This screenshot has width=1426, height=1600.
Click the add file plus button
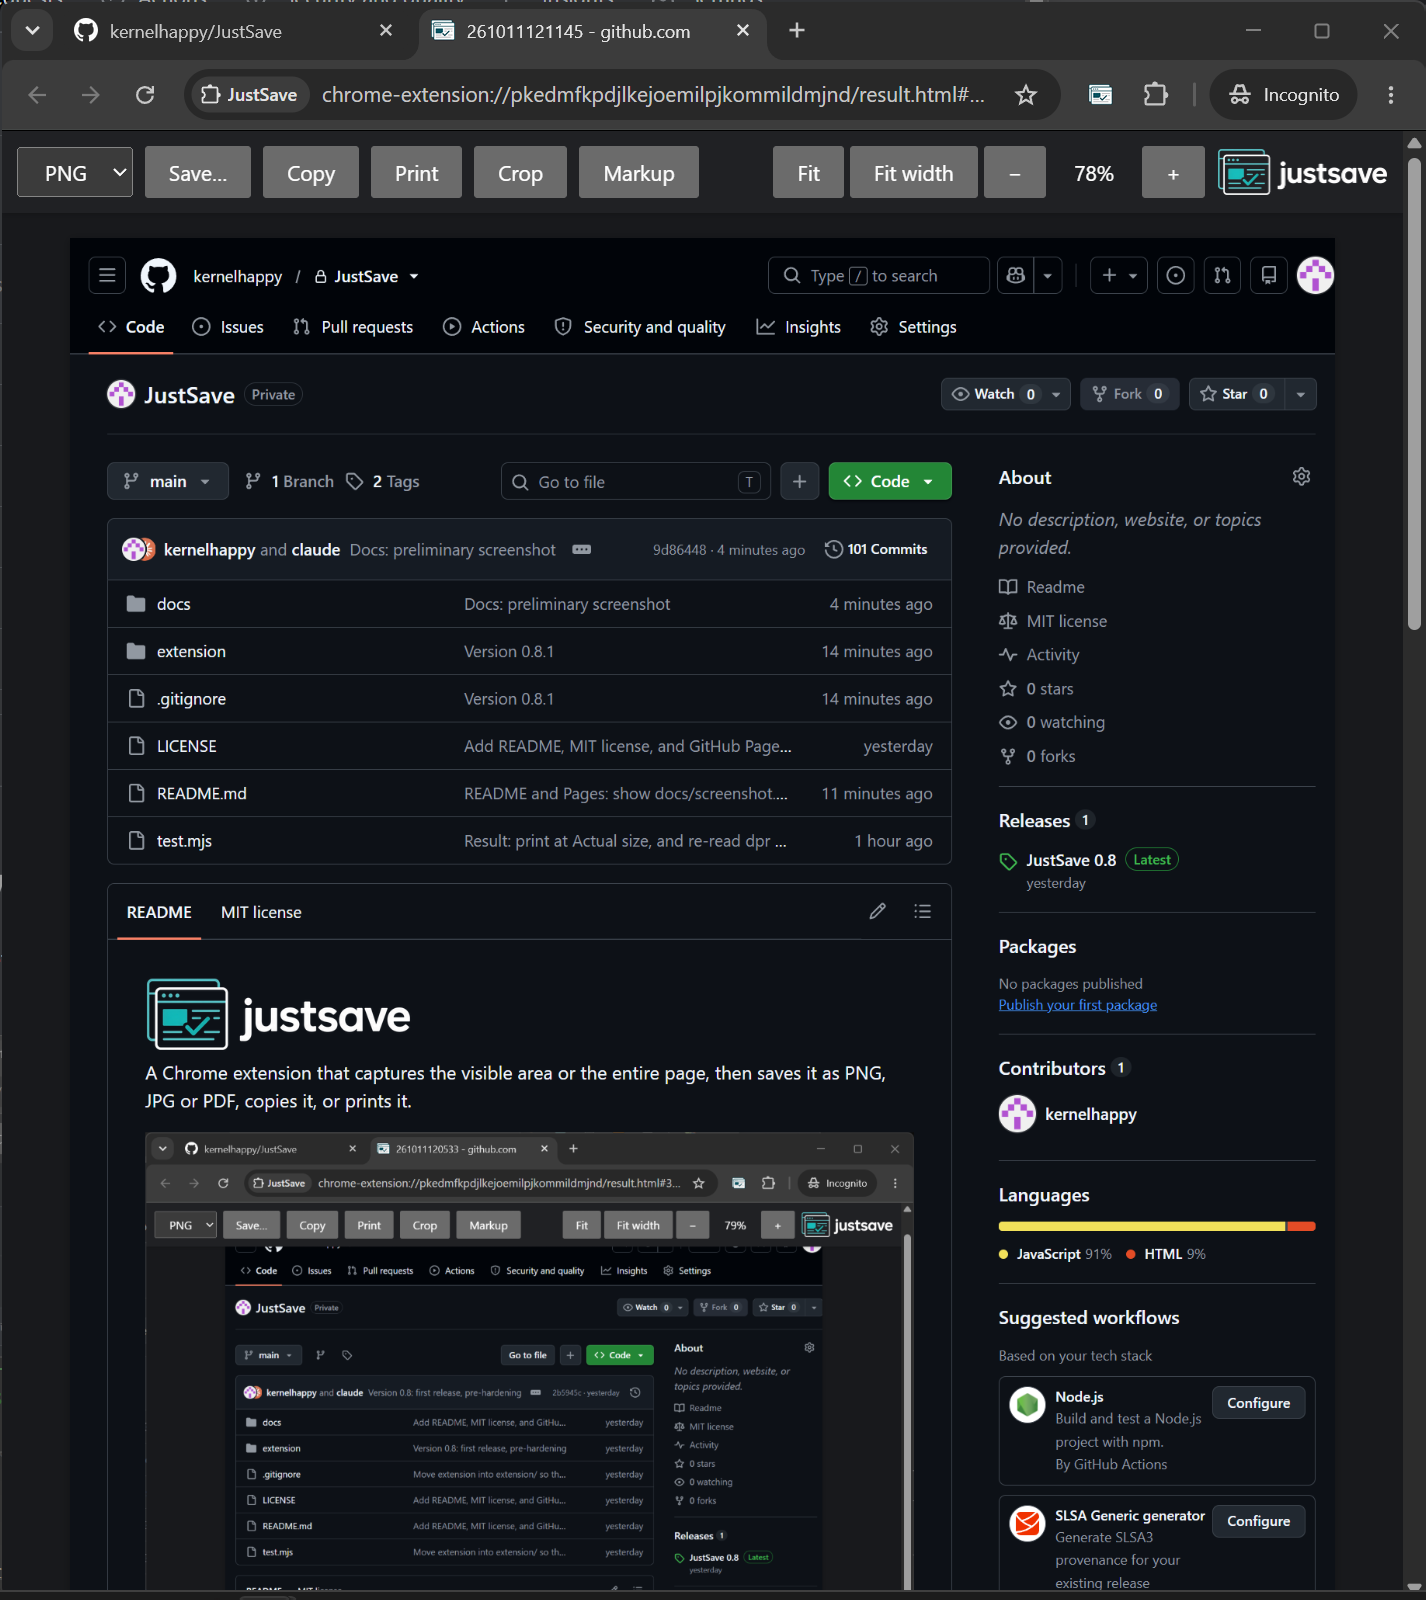pos(799,481)
